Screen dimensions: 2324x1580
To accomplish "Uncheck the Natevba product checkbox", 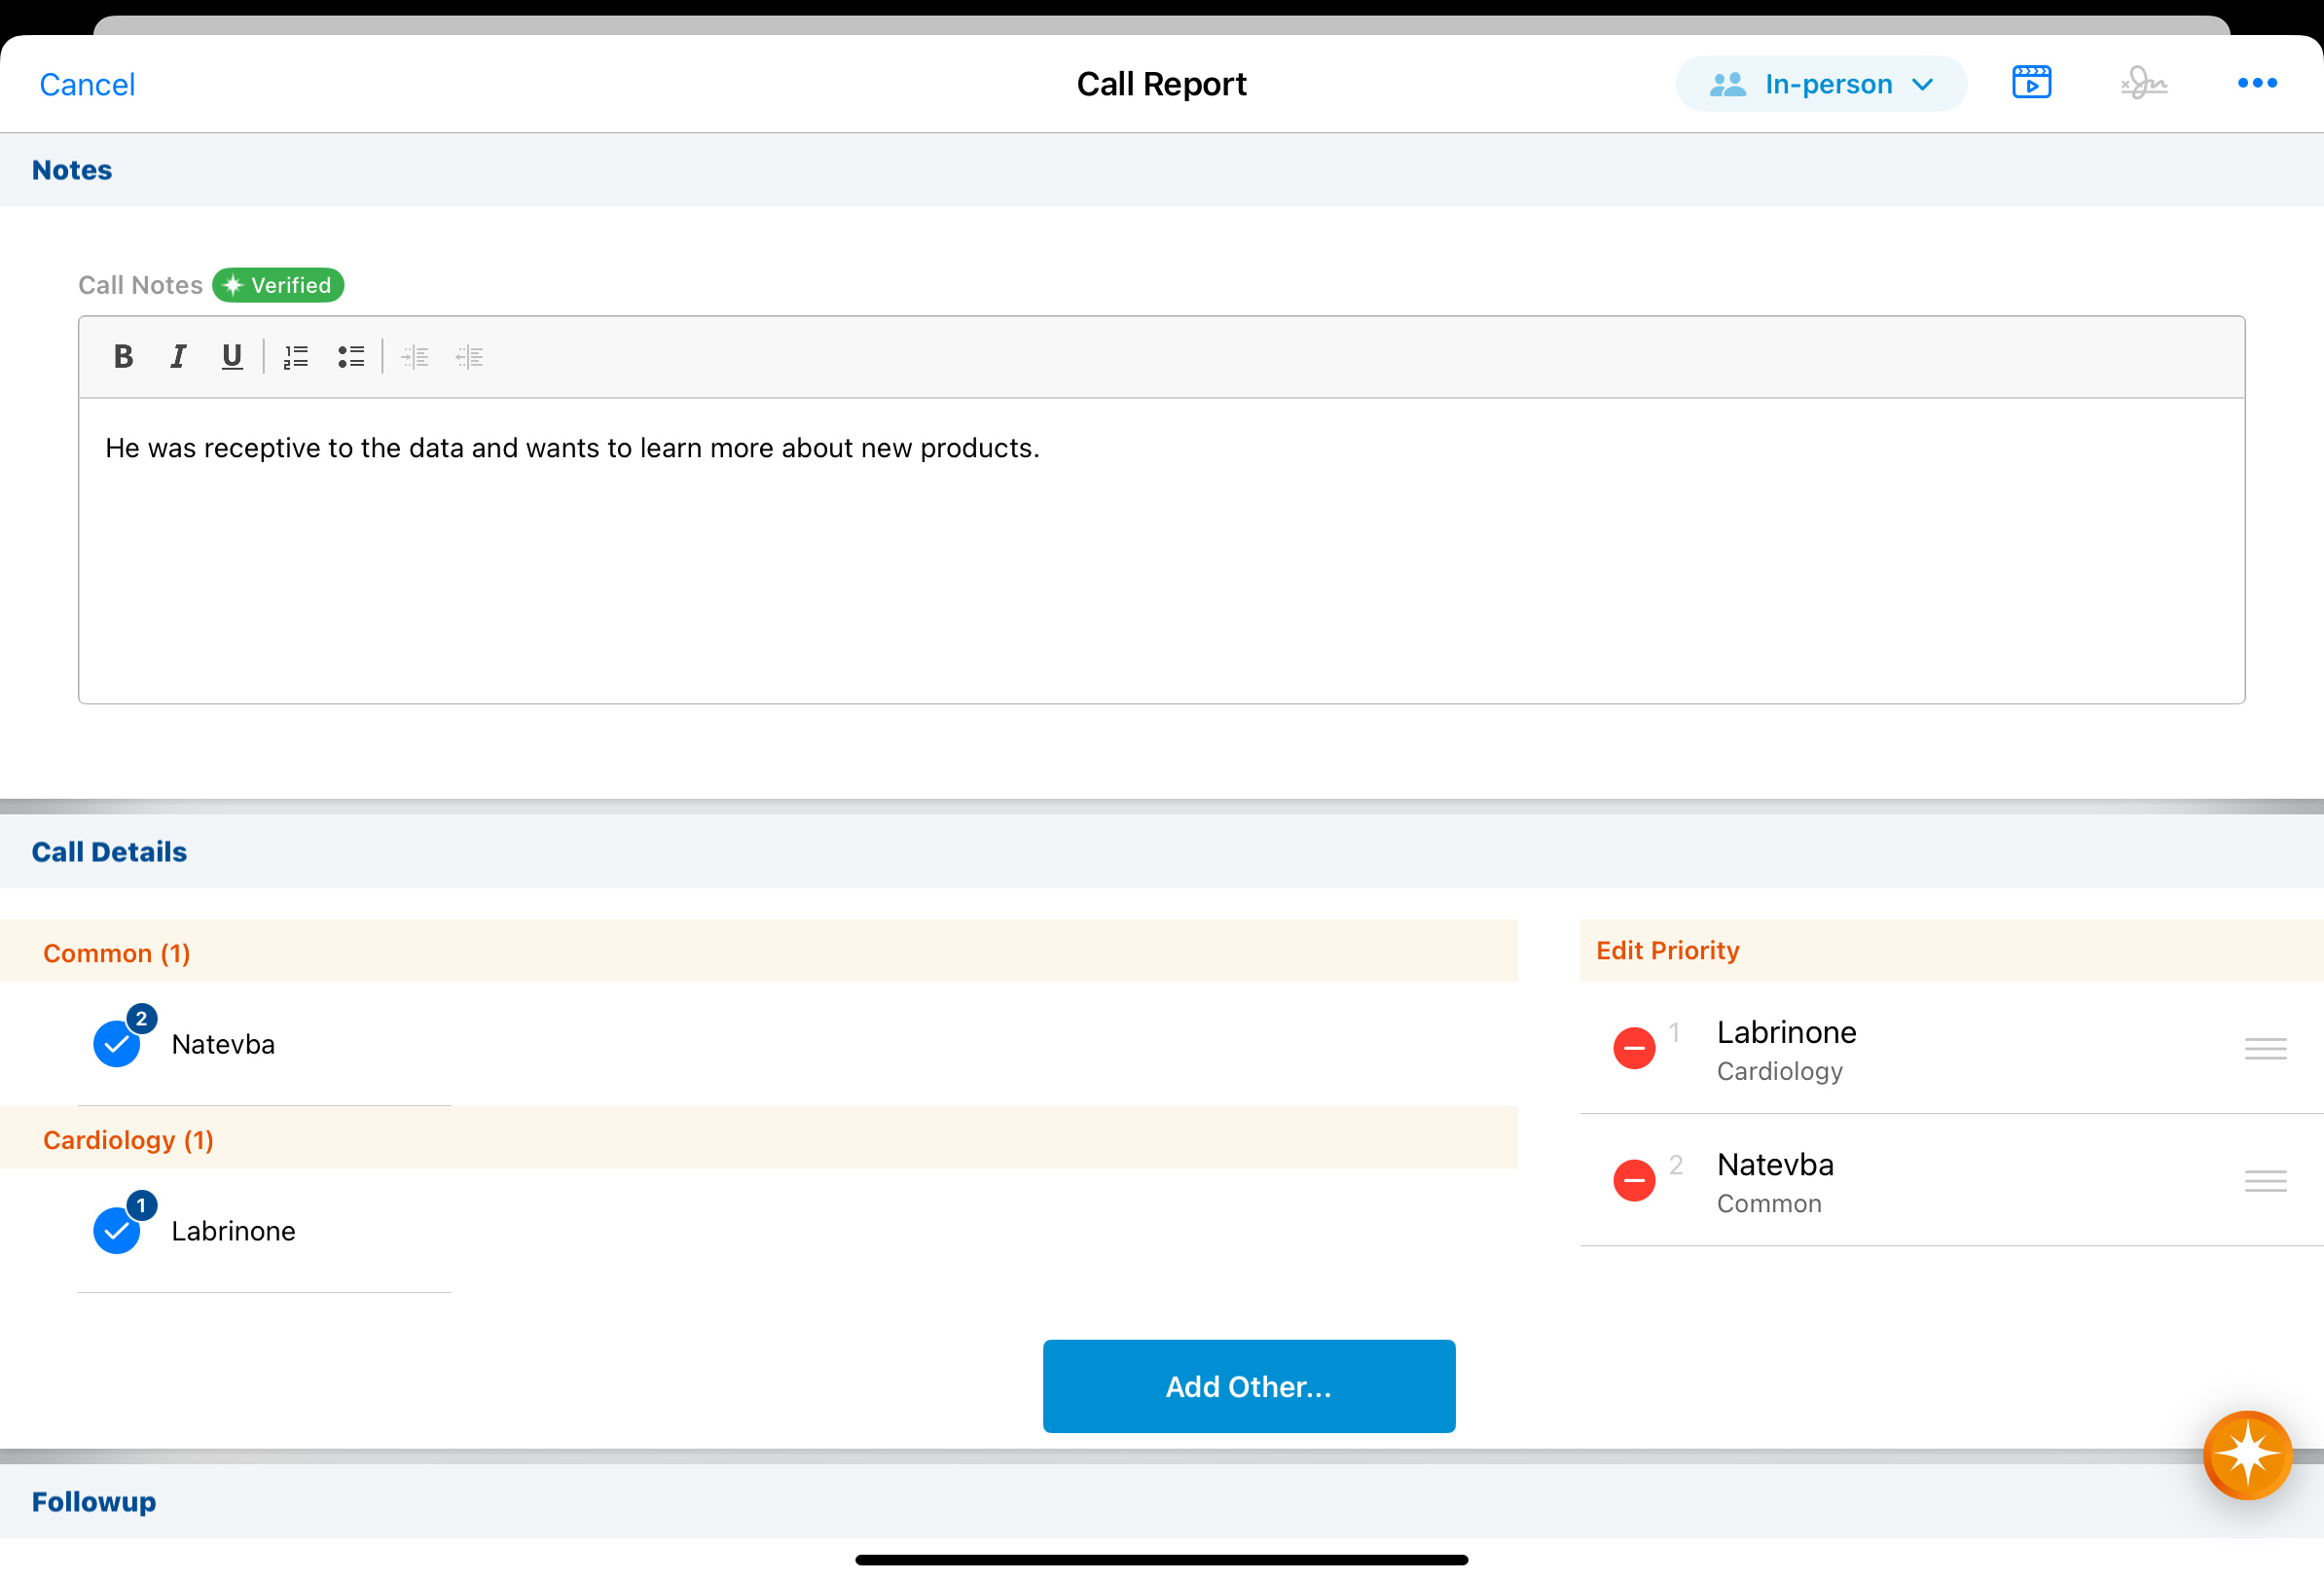I will [x=117, y=1044].
